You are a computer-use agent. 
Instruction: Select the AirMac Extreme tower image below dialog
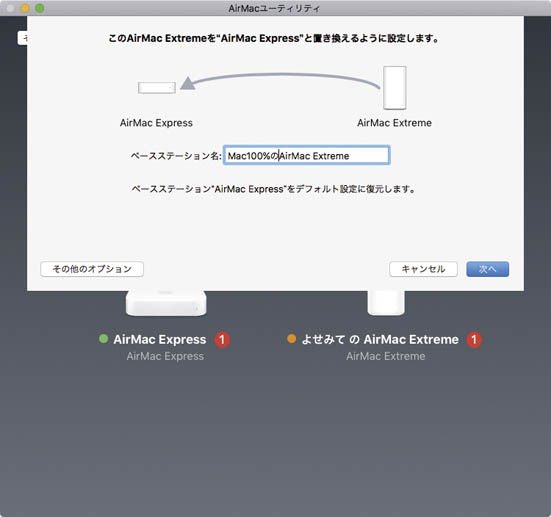pyautogui.click(x=386, y=302)
